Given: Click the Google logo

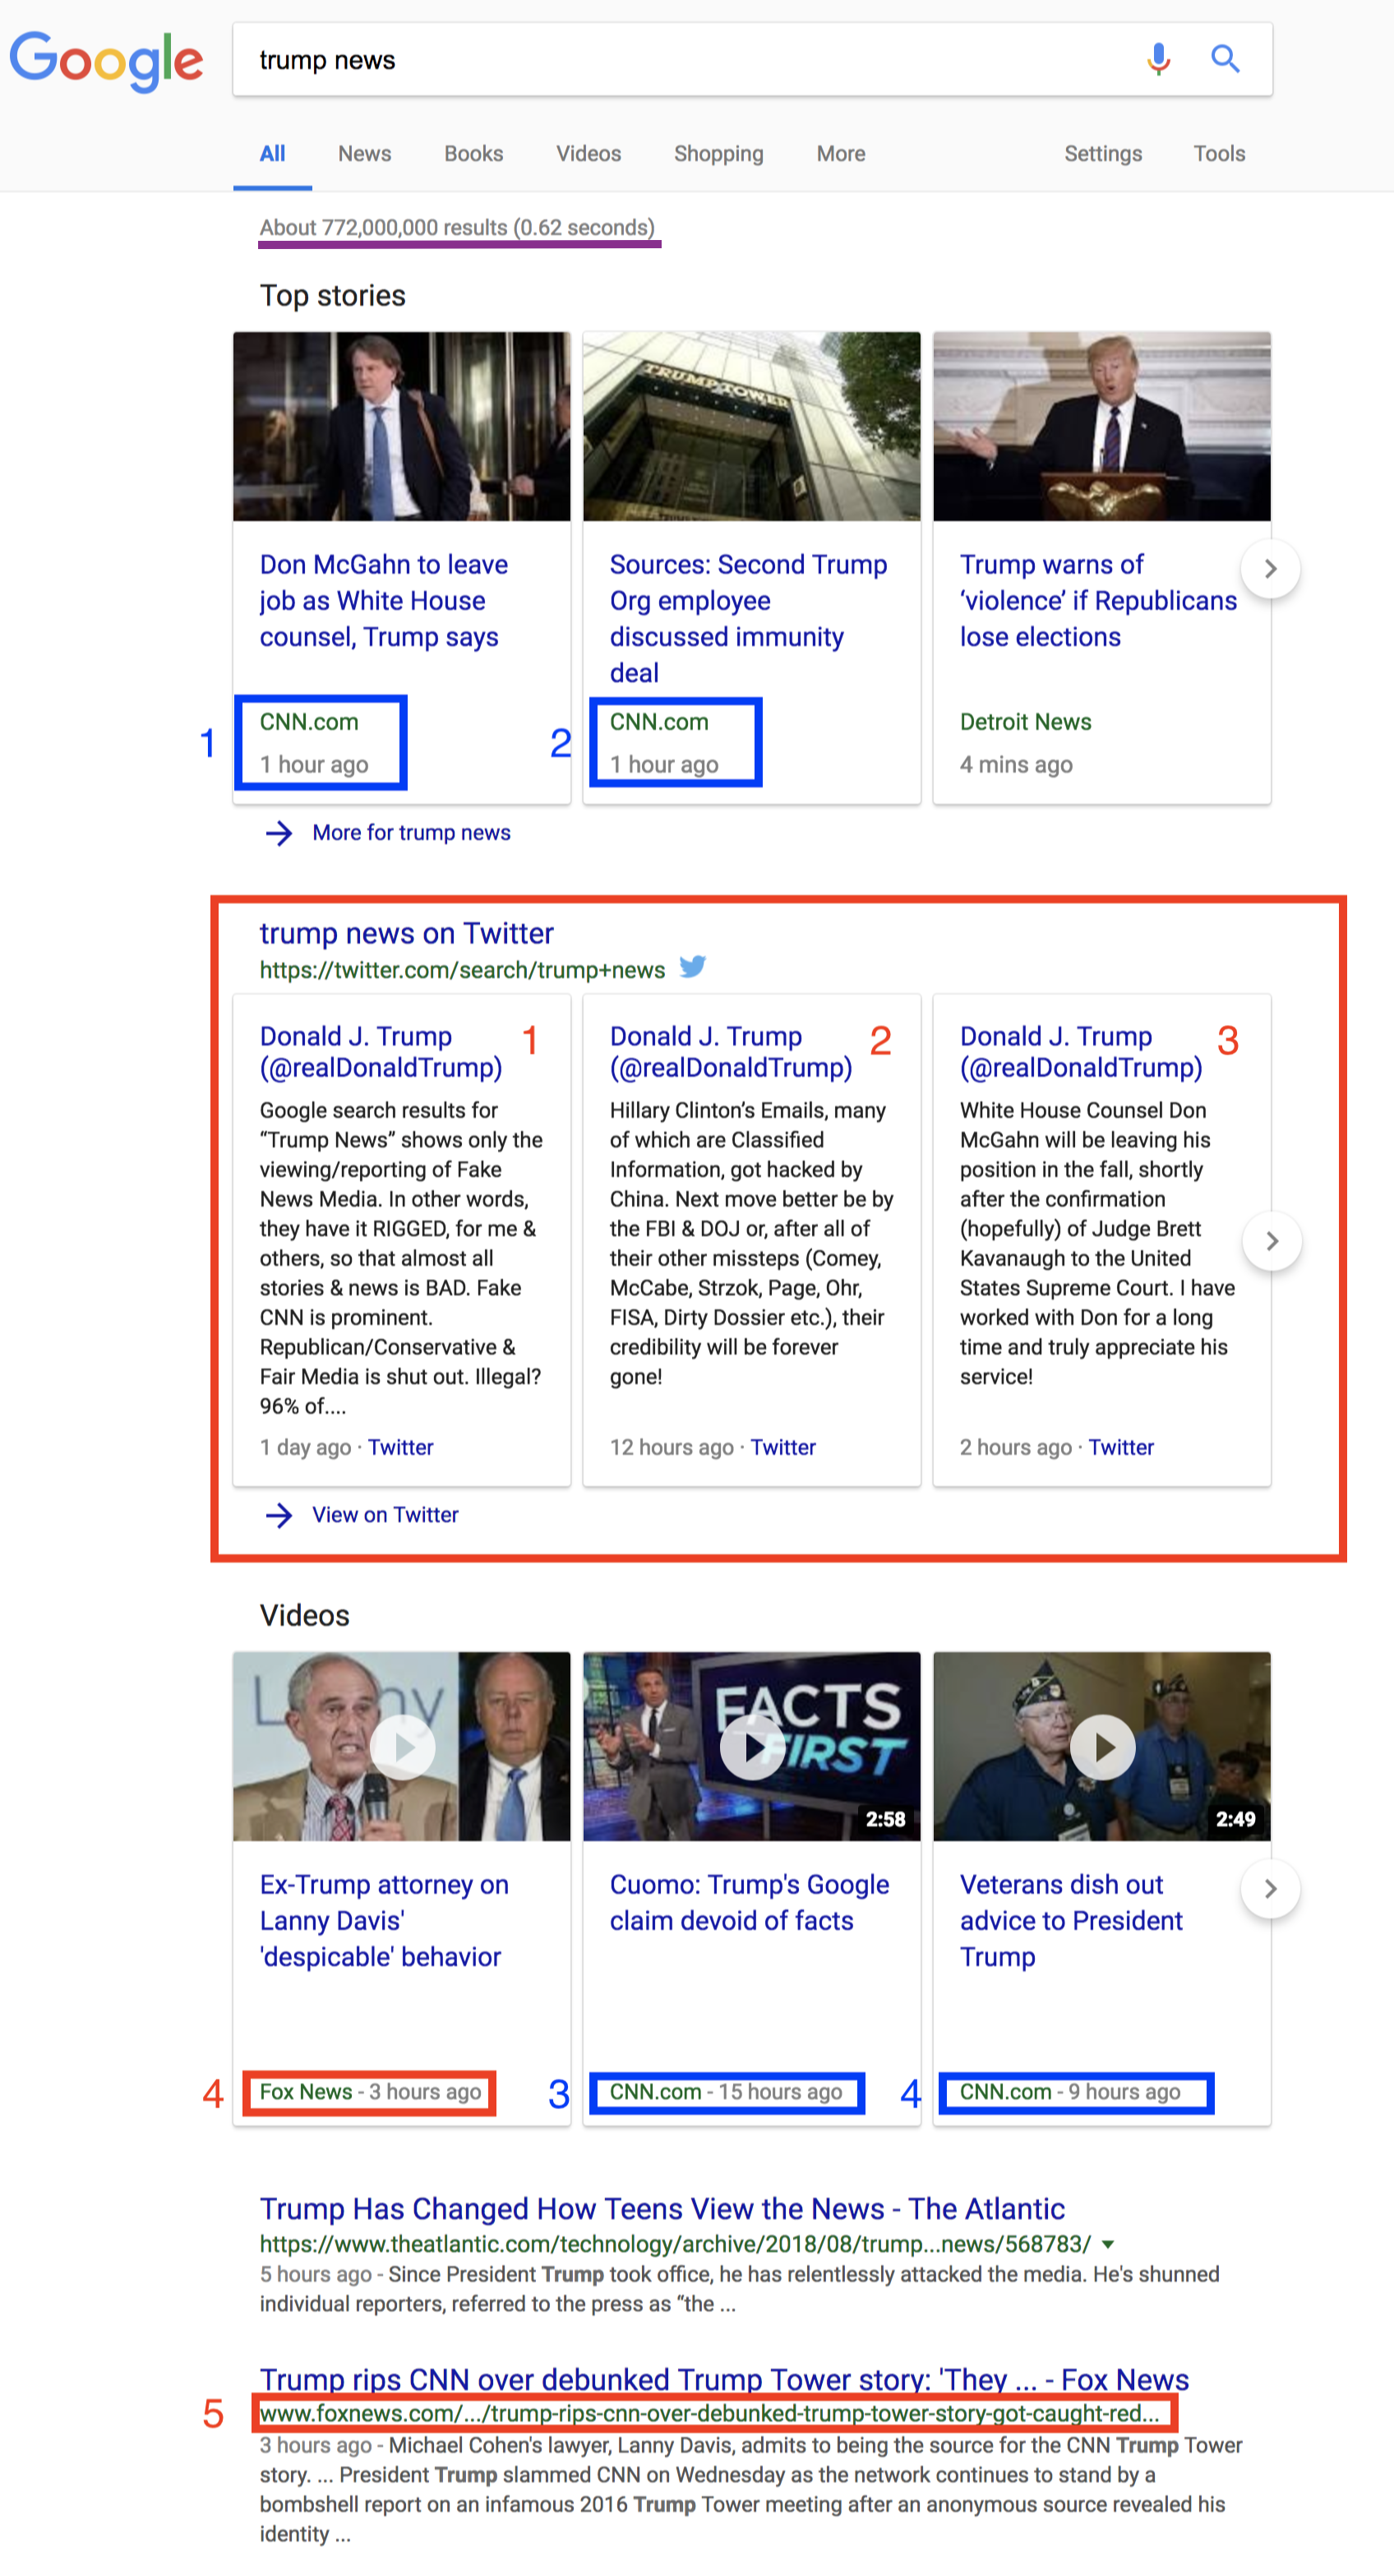Looking at the screenshot, I should pyautogui.click(x=106, y=60).
